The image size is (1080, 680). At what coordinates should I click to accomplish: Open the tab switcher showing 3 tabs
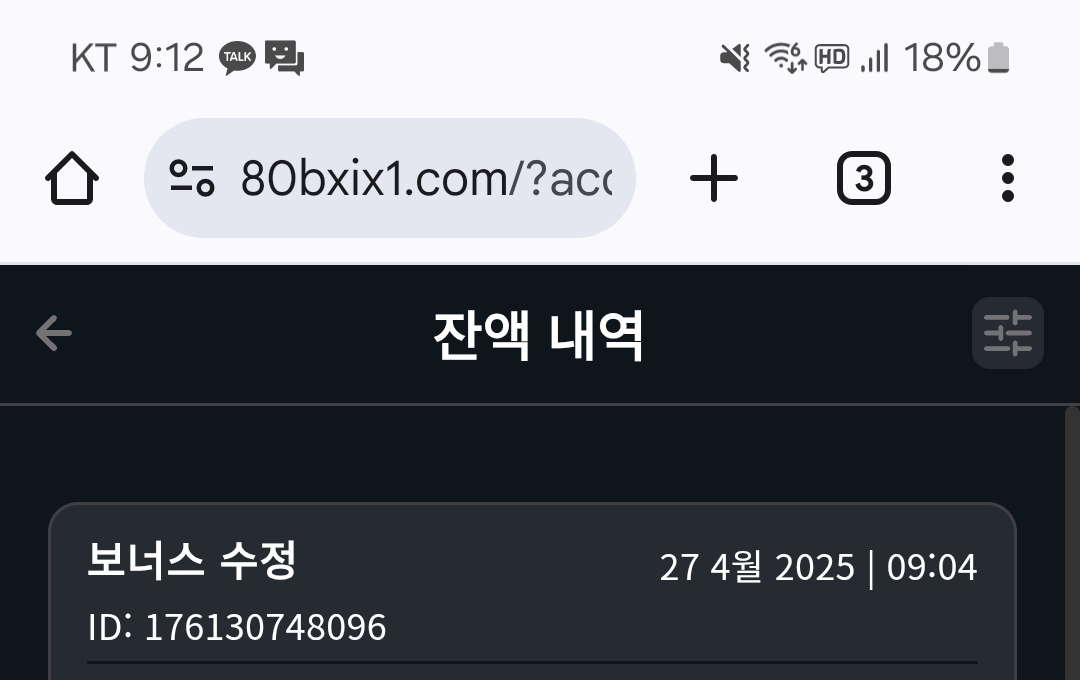tap(864, 178)
